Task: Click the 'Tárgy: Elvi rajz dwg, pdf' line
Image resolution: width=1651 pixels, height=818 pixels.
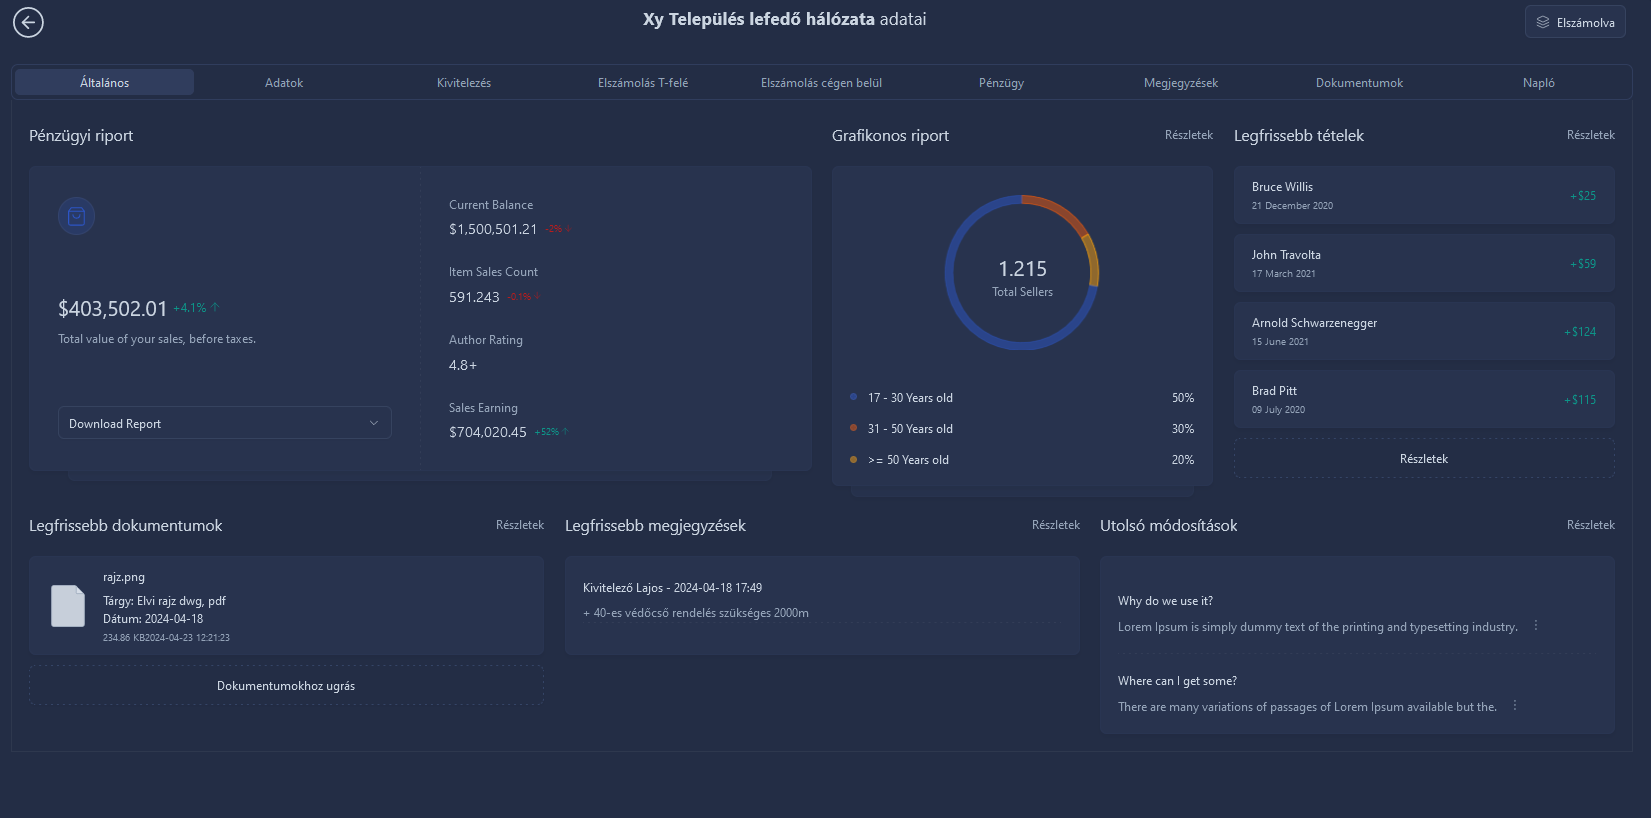Action: [x=164, y=601]
